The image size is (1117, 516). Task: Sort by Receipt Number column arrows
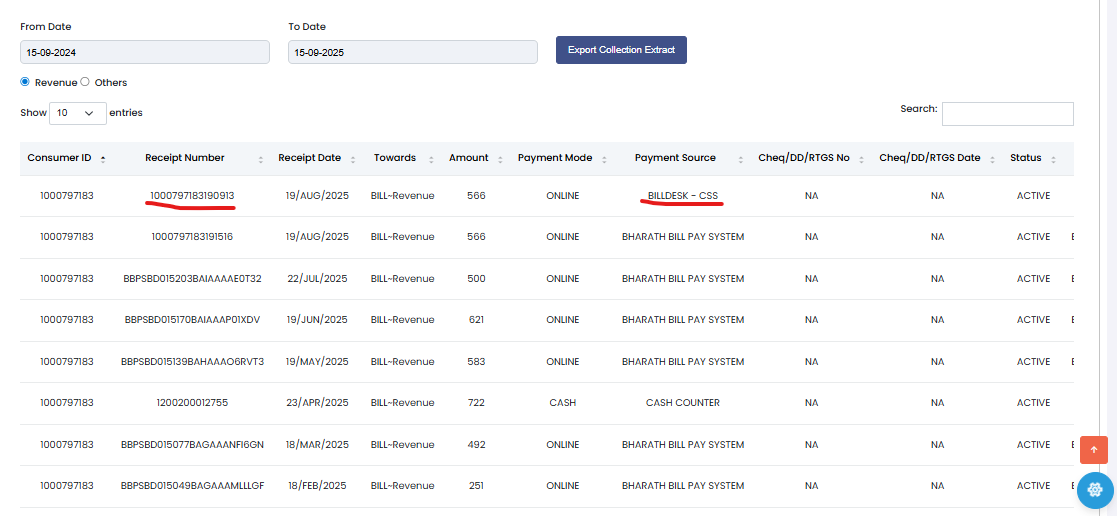tap(261, 159)
